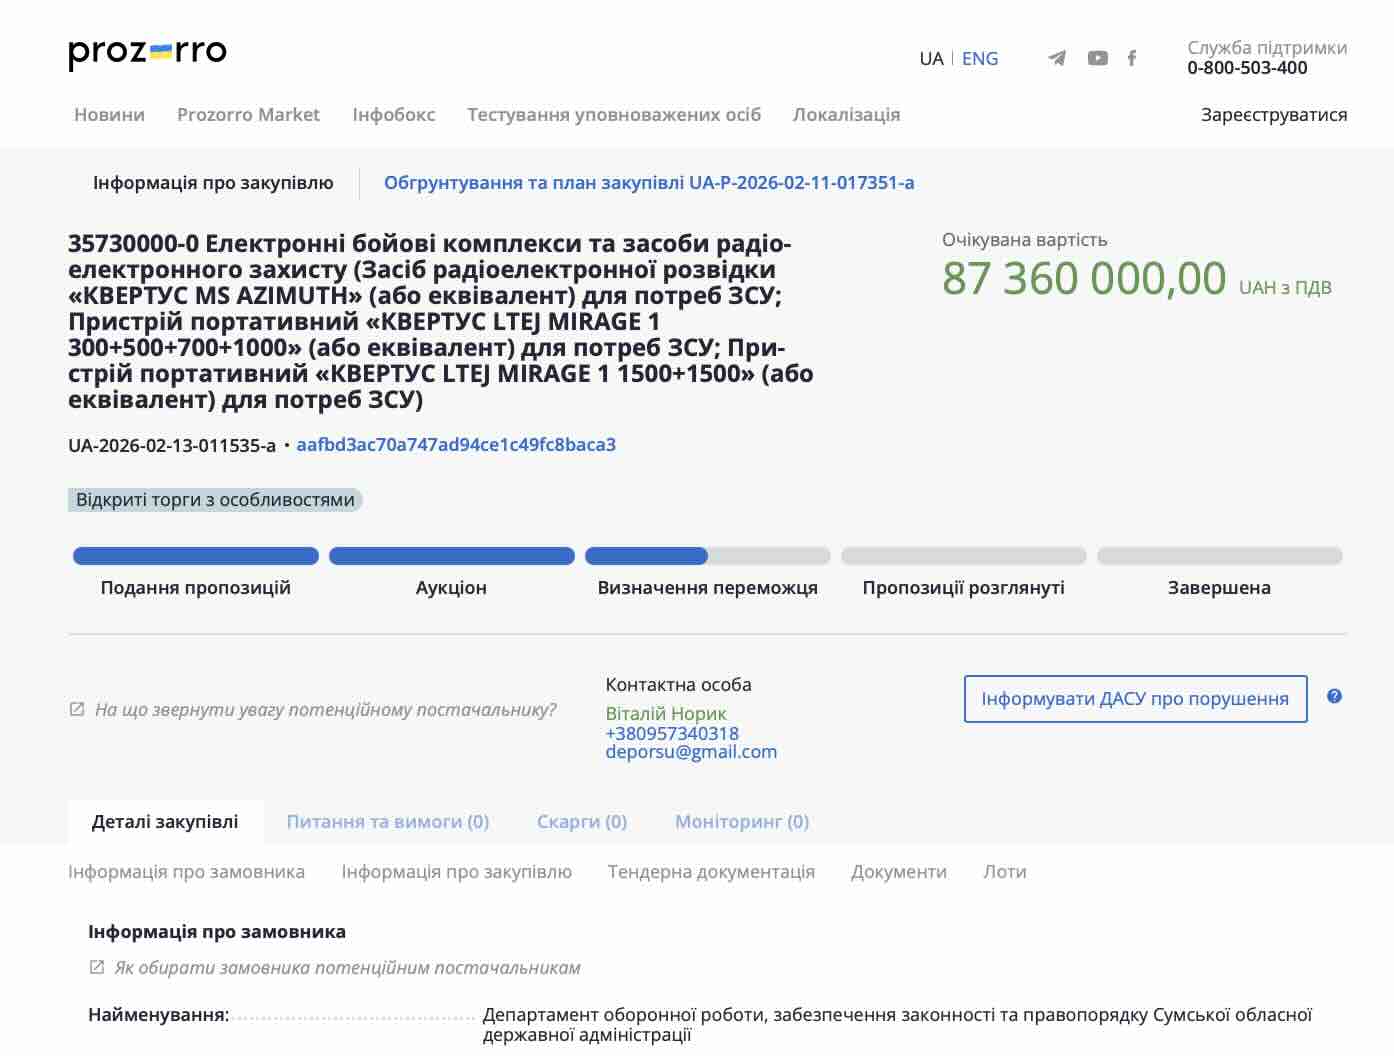1394x1056 pixels.
Task: Open the Новини menu item
Action: click(x=109, y=114)
